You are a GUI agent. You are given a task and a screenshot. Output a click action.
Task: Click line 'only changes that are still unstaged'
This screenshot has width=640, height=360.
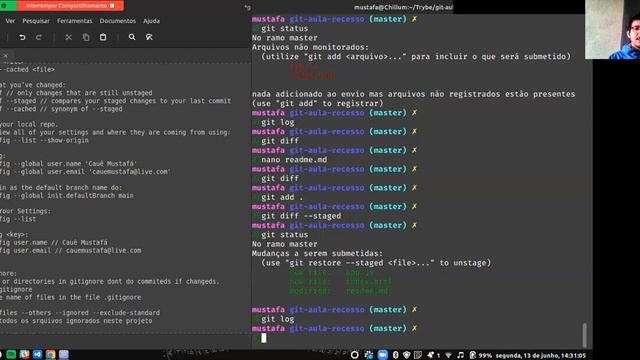(x=76, y=93)
